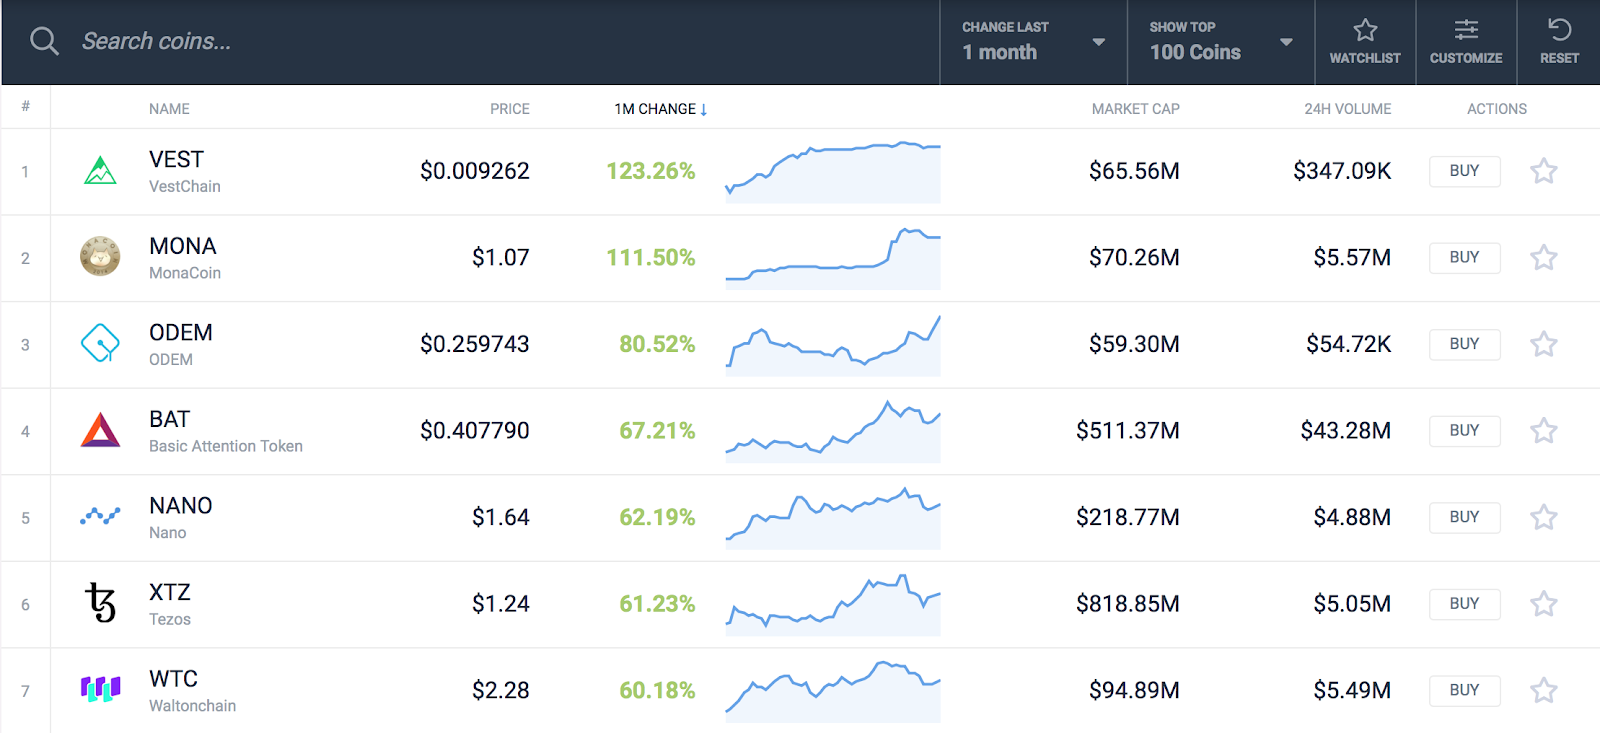
Task: Select the $4.88M volume value
Action: point(1352,517)
